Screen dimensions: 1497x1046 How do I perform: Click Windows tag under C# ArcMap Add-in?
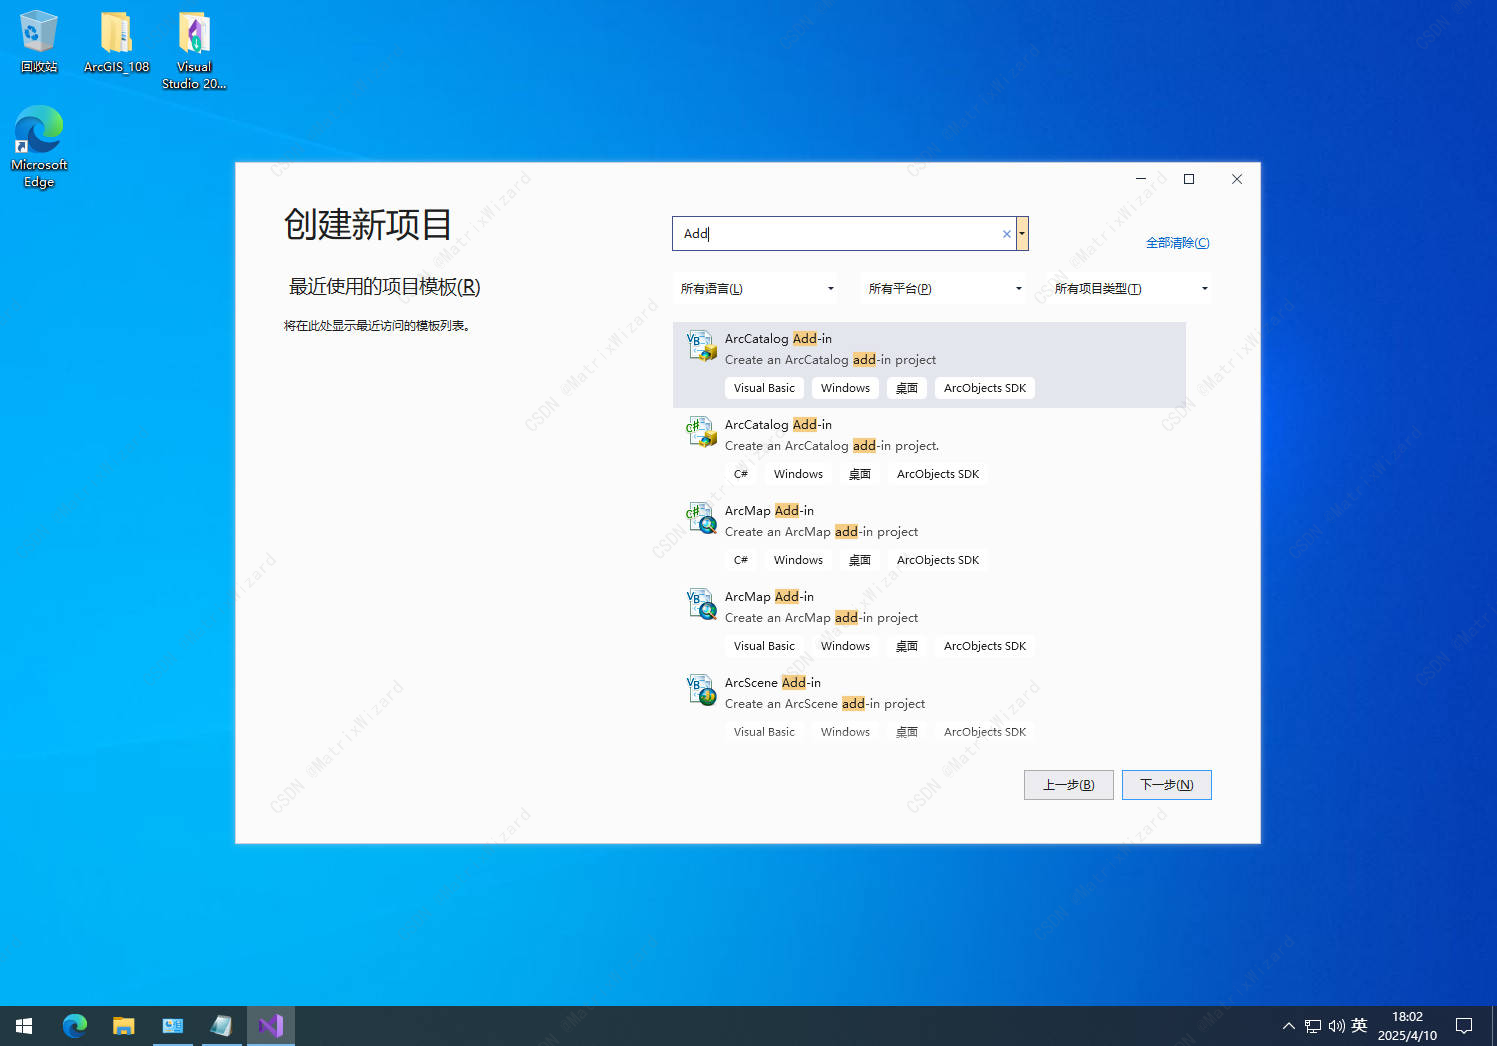click(x=798, y=560)
